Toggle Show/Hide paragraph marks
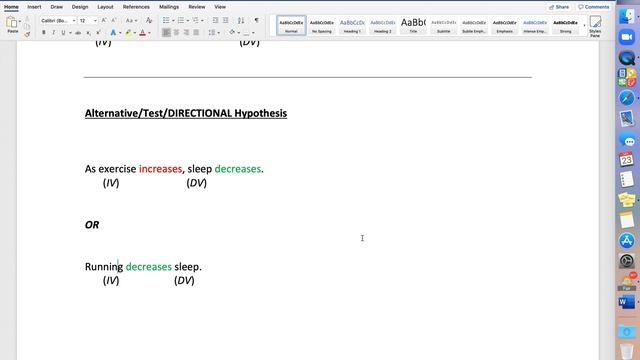The height and width of the screenshot is (360, 640). pos(256,20)
